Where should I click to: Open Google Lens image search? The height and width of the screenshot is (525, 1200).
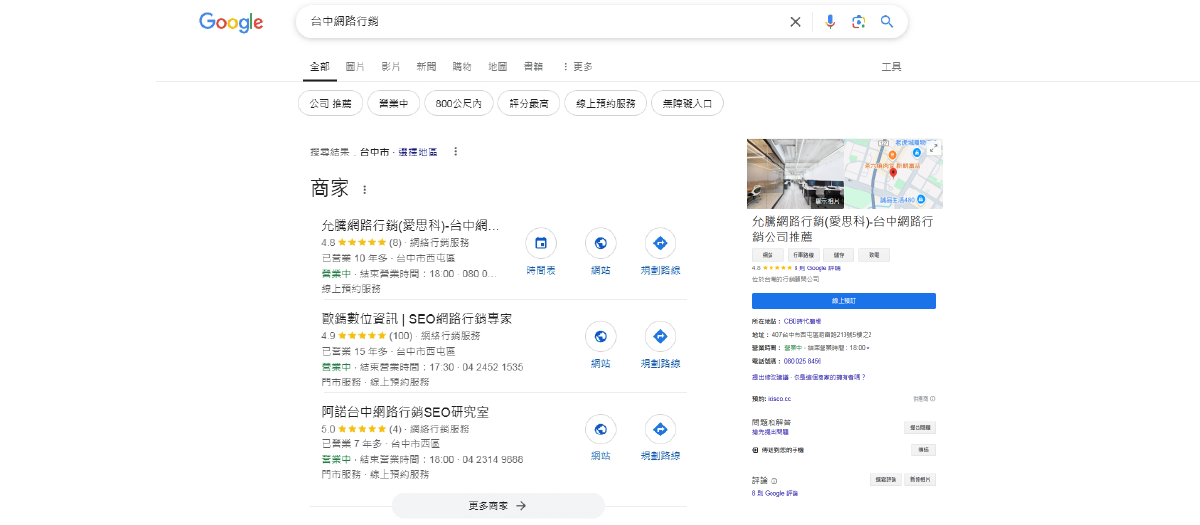858,22
